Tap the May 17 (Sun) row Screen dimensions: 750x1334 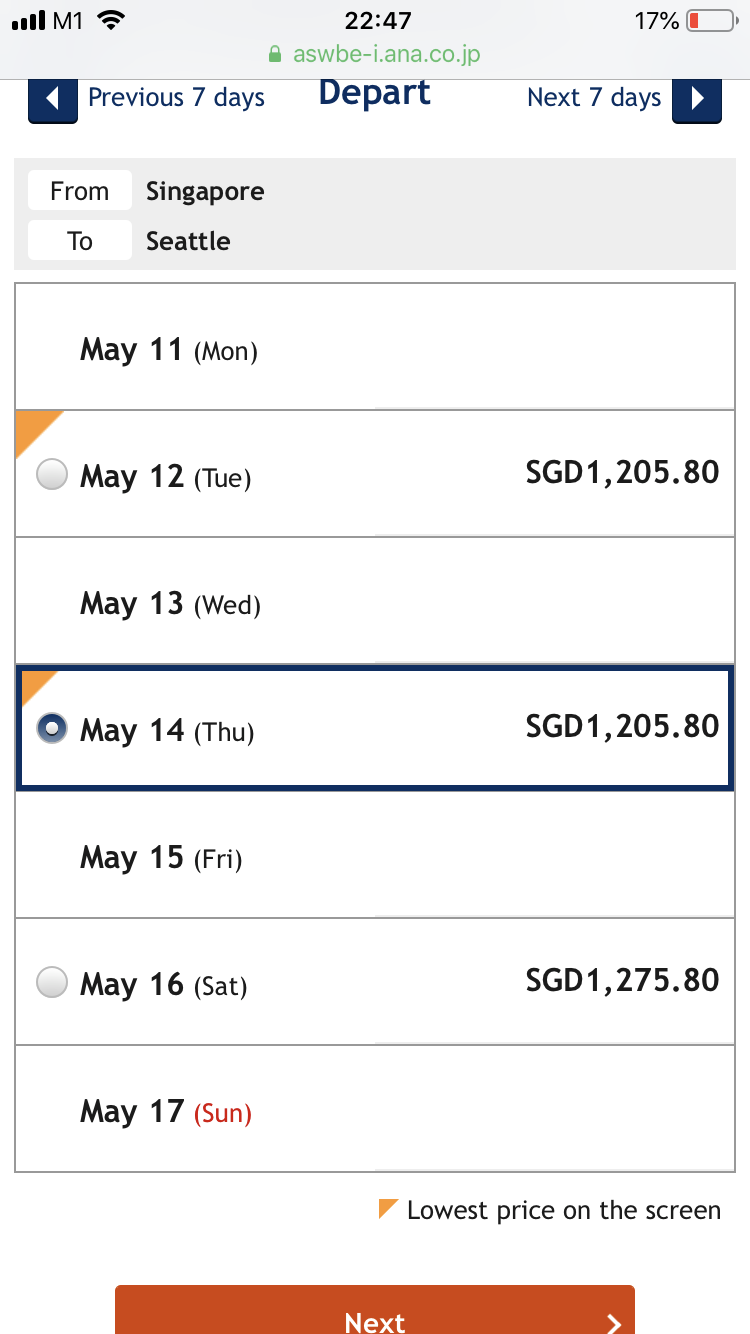375,1109
